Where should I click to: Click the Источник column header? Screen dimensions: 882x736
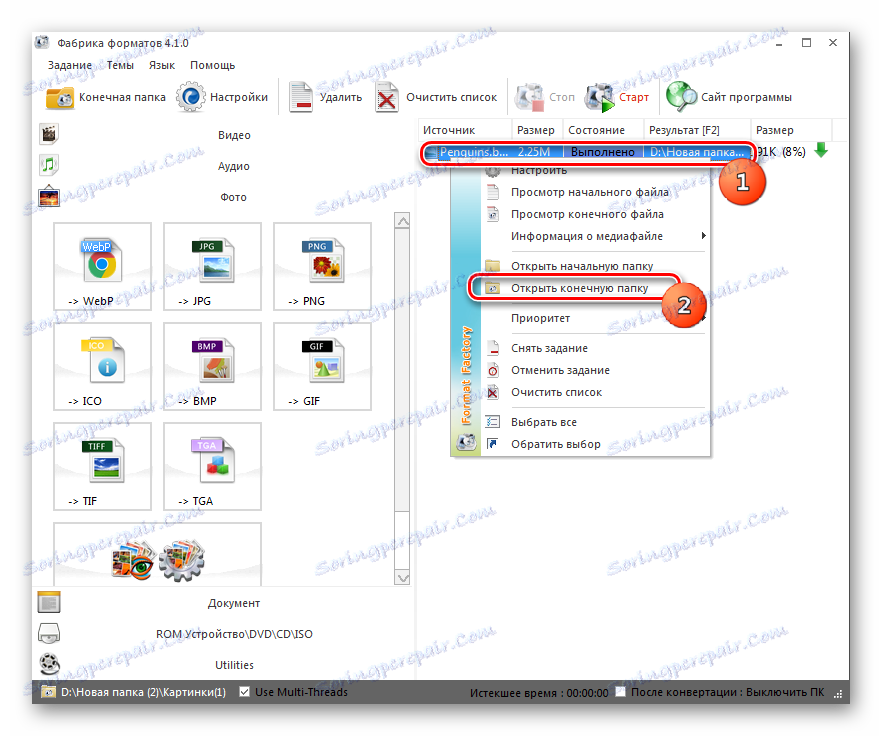(x=465, y=130)
